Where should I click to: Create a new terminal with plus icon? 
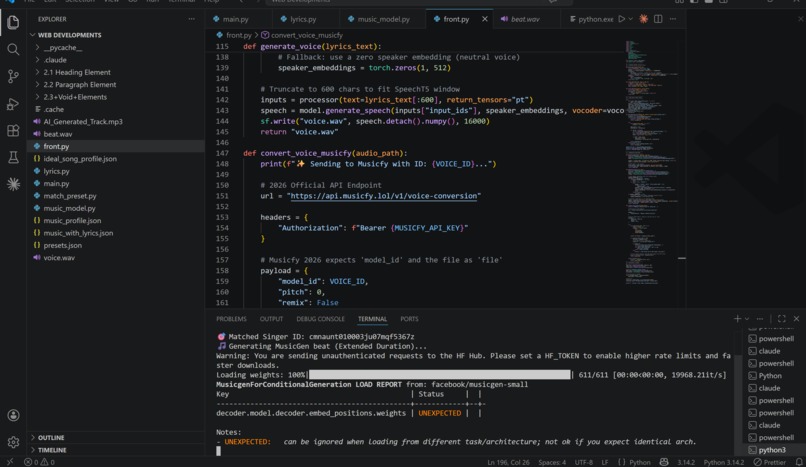[737, 319]
